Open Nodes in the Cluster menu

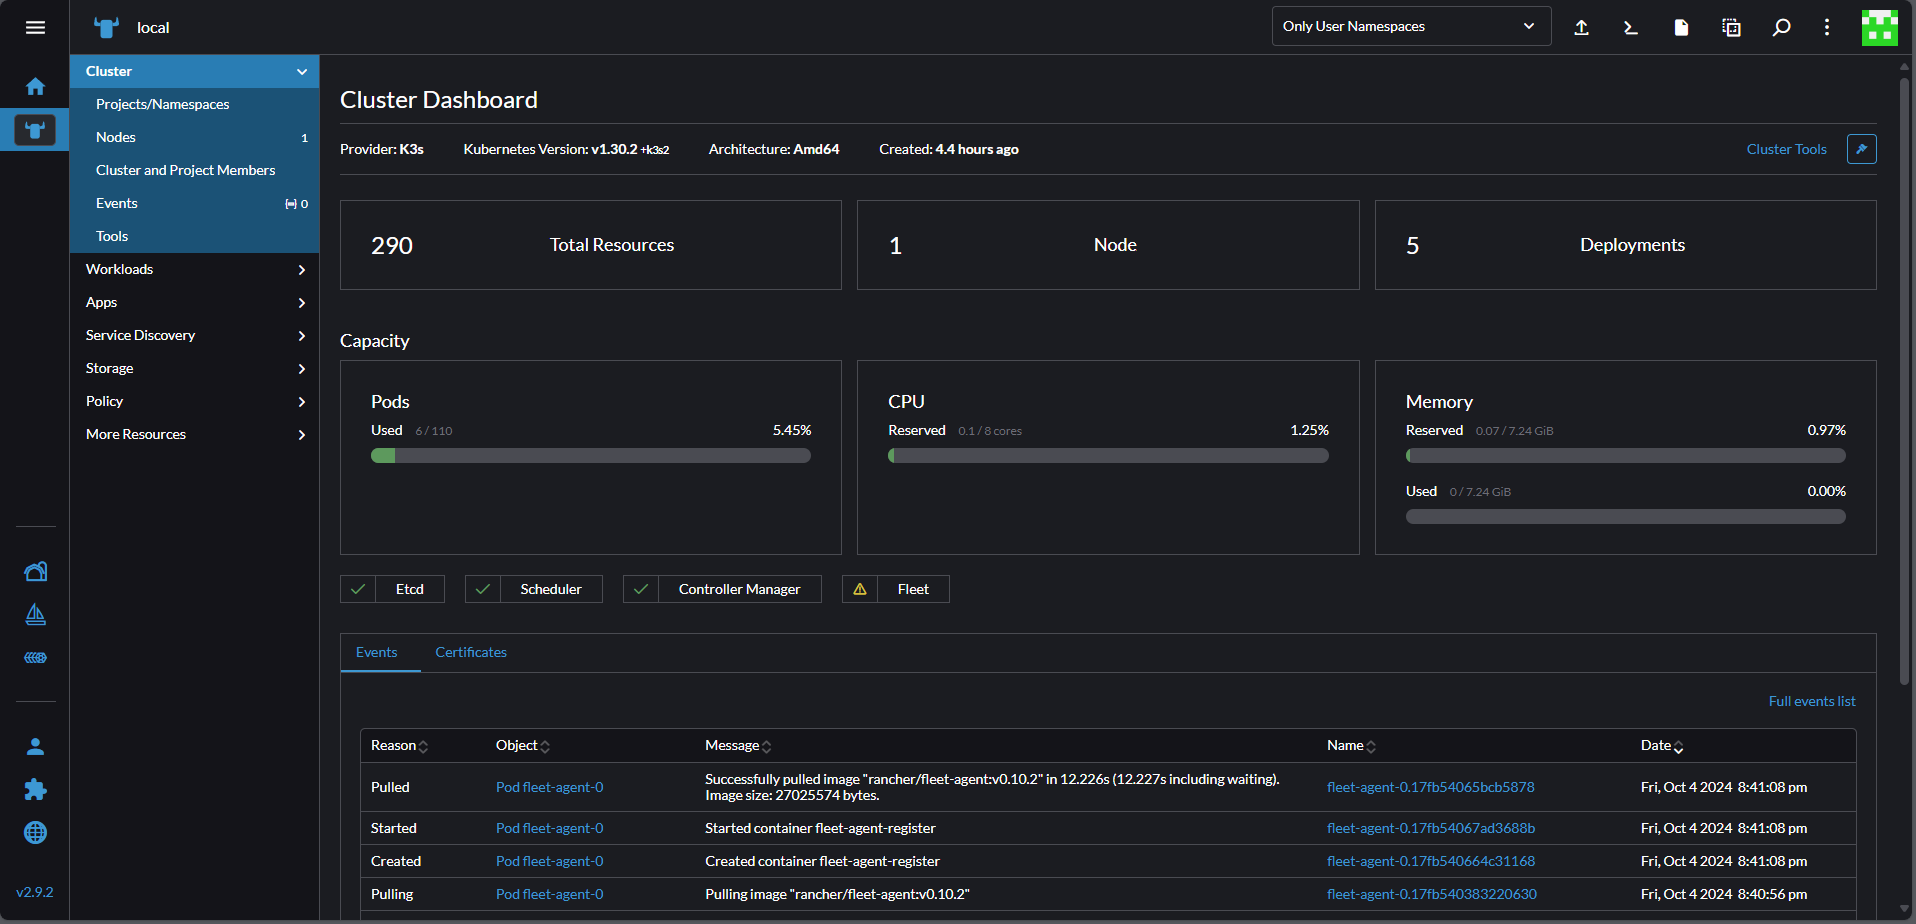coord(194,137)
